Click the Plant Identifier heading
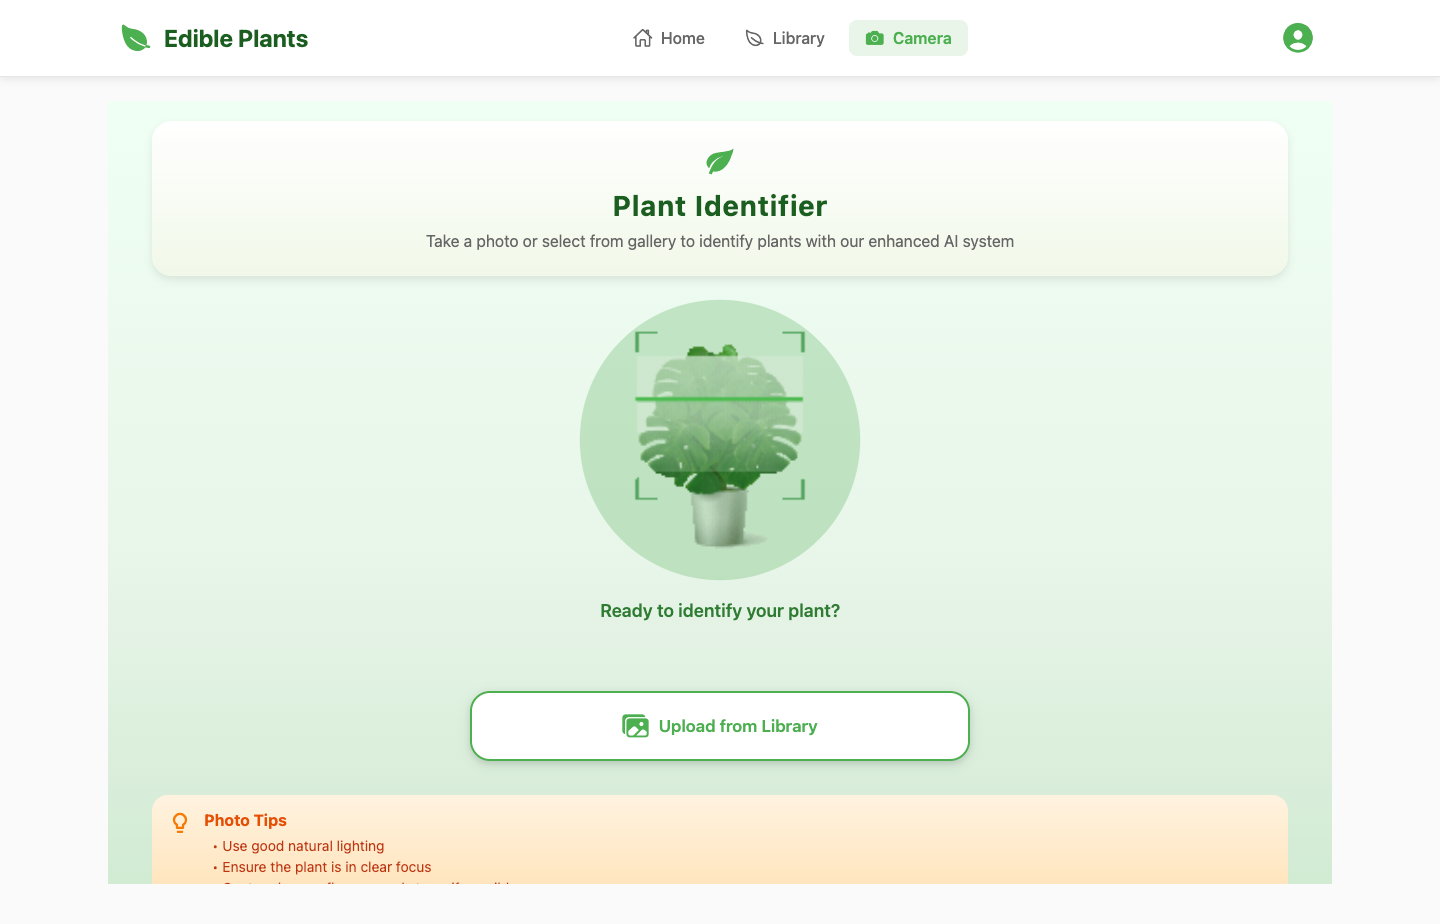The width and height of the screenshot is (1440, 924). tap(719, 206)
